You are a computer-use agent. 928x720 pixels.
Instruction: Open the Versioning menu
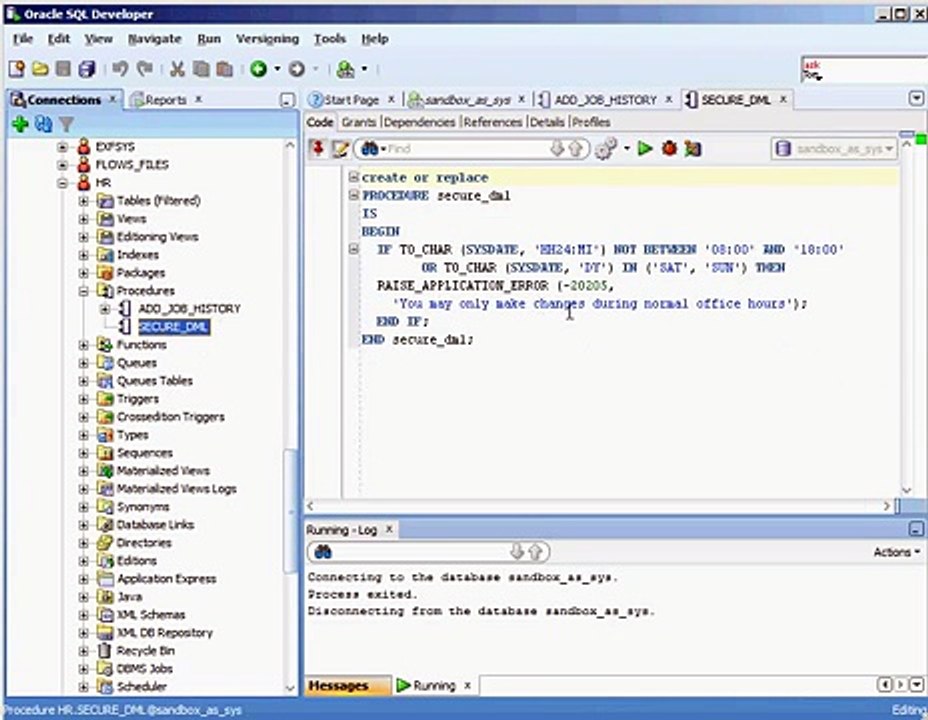pyautogui.click(x=267, y=39)
